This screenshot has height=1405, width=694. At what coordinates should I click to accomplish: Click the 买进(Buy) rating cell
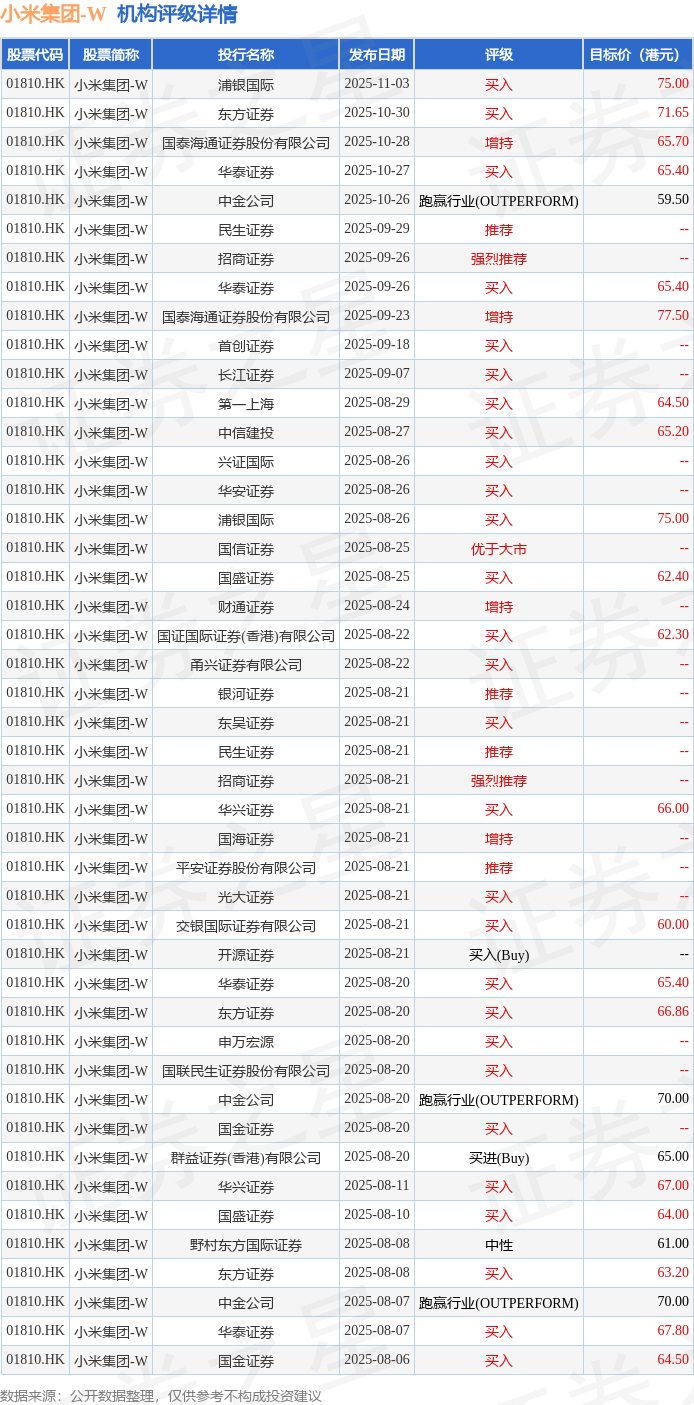(499, 1158)
